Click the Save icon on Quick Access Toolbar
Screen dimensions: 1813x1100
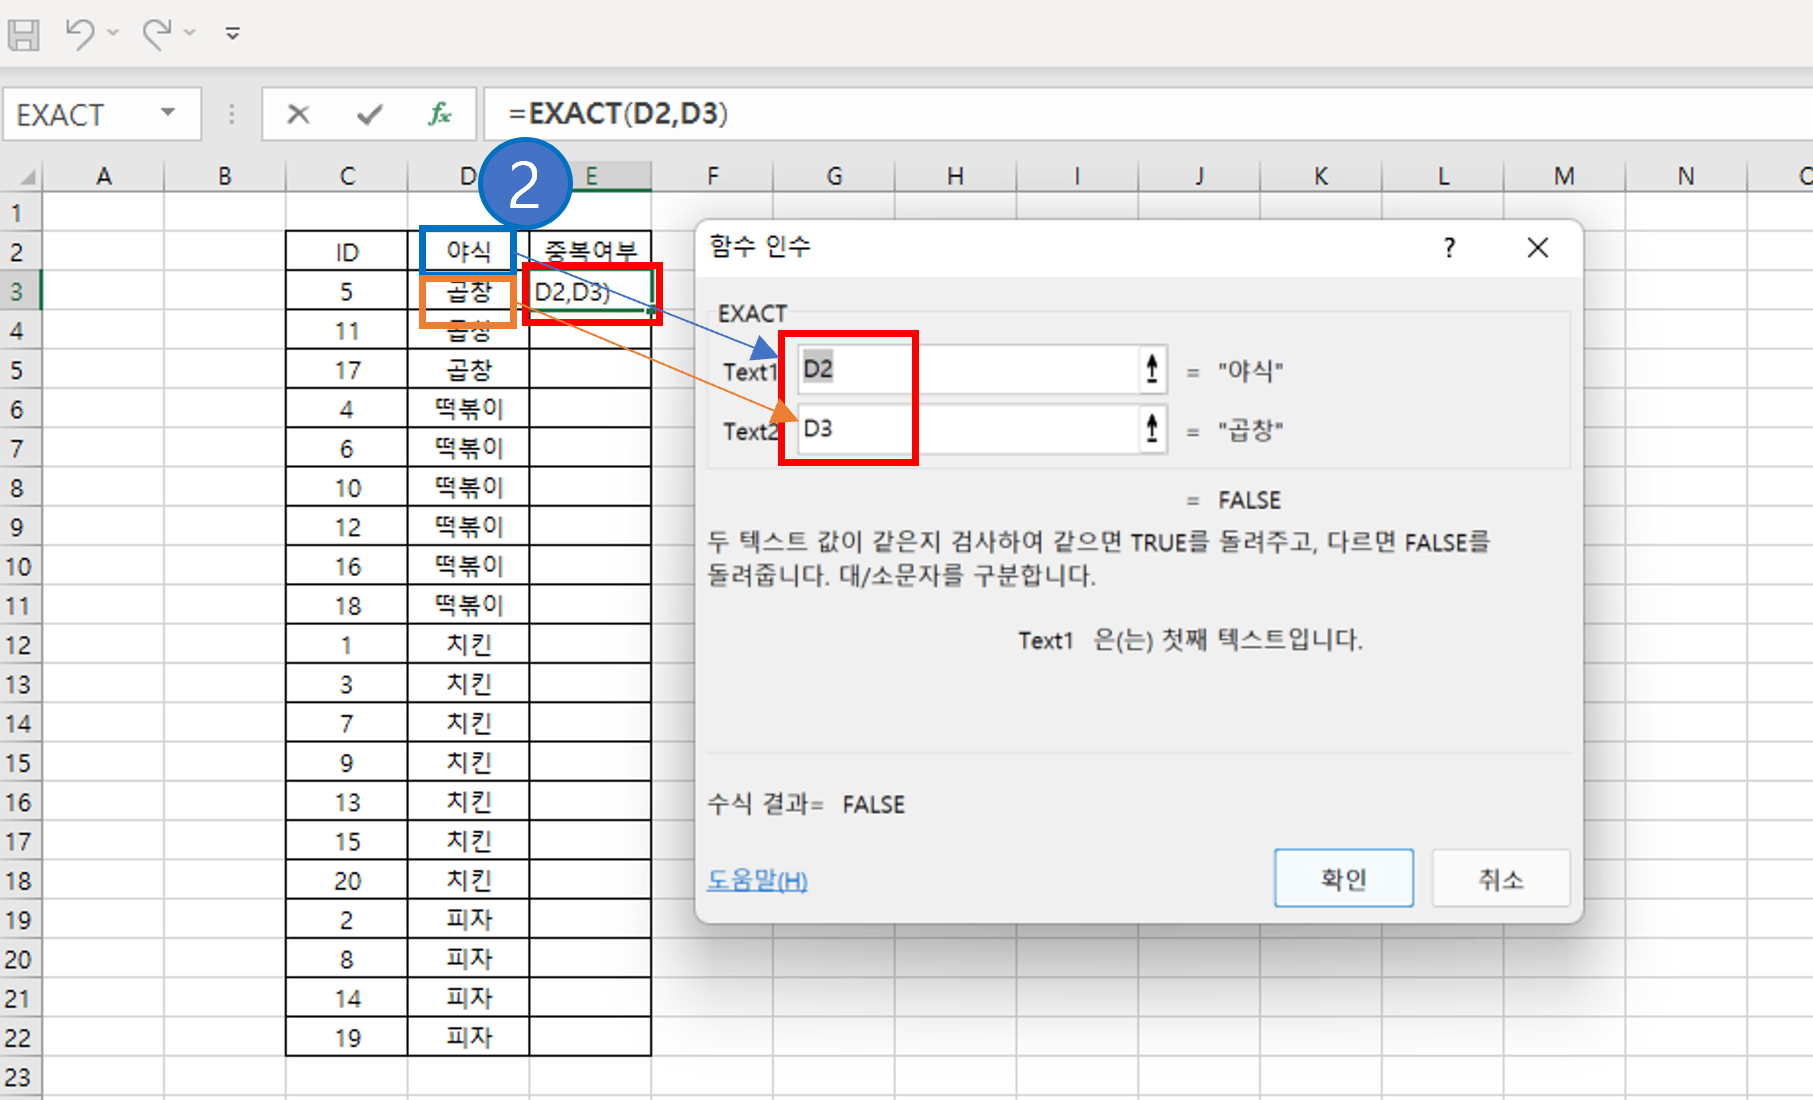pos(25,33)
